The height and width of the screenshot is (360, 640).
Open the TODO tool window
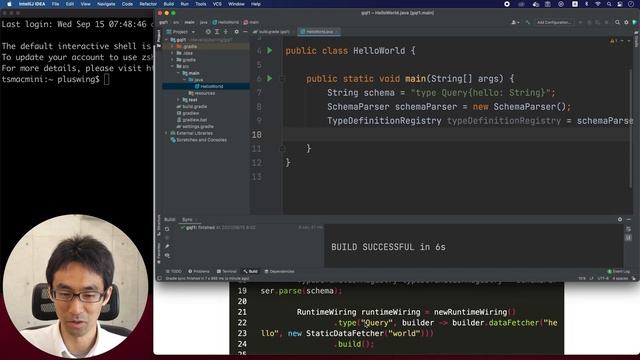[x=173, y=271]
